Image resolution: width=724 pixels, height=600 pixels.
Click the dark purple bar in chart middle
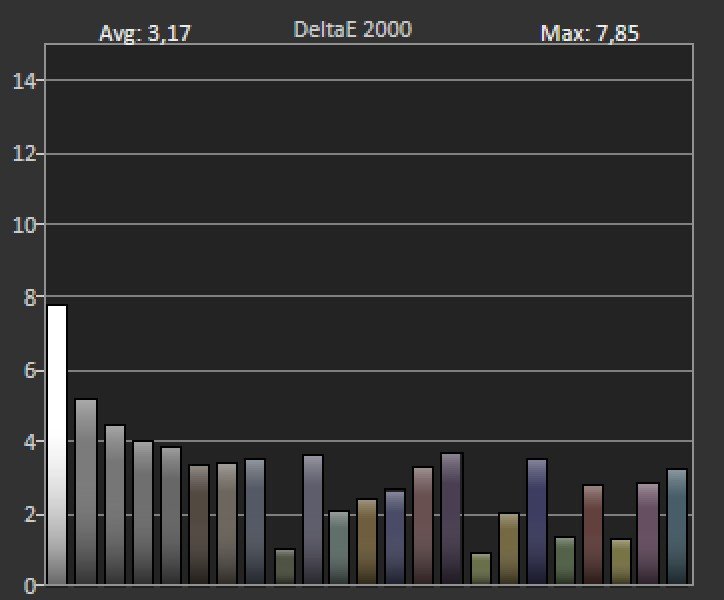pyautogui.click(x=451, y=518)
